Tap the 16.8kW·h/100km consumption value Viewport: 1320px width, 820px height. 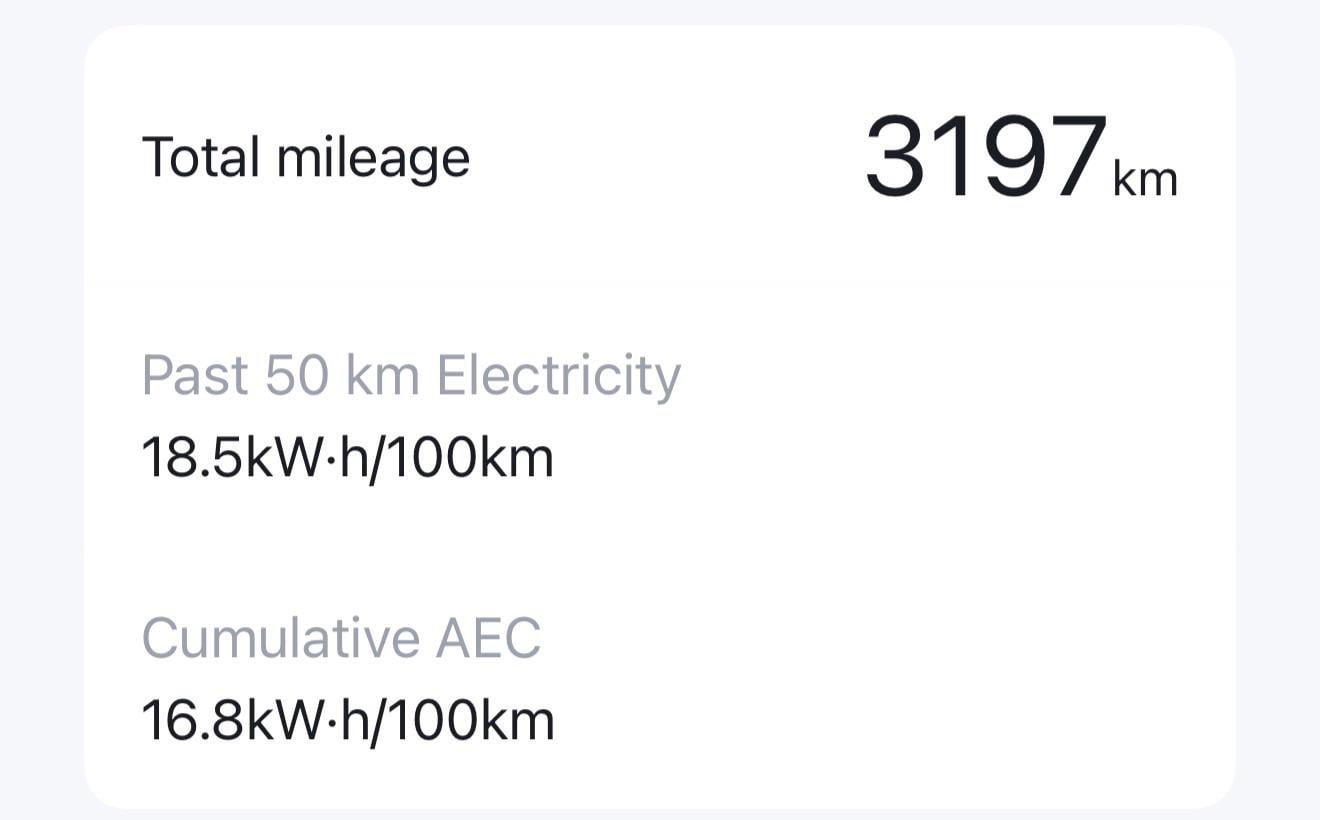click(x=347, y=720)
